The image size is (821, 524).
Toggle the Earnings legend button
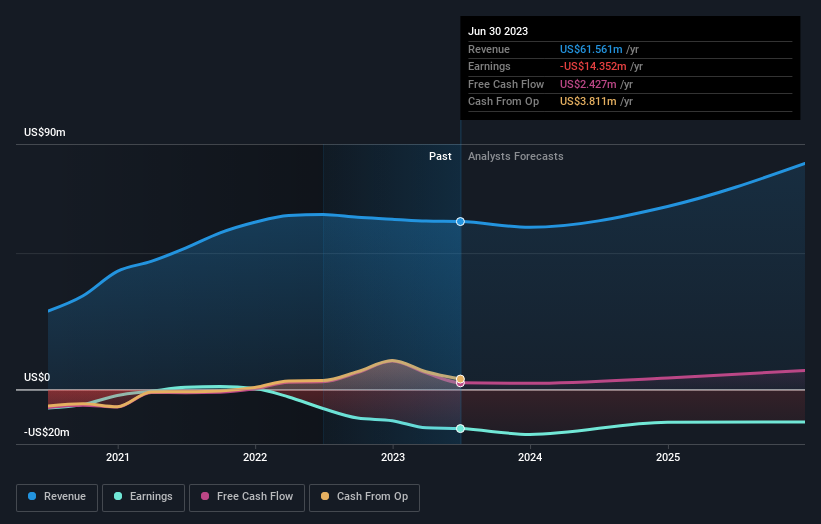143,497
